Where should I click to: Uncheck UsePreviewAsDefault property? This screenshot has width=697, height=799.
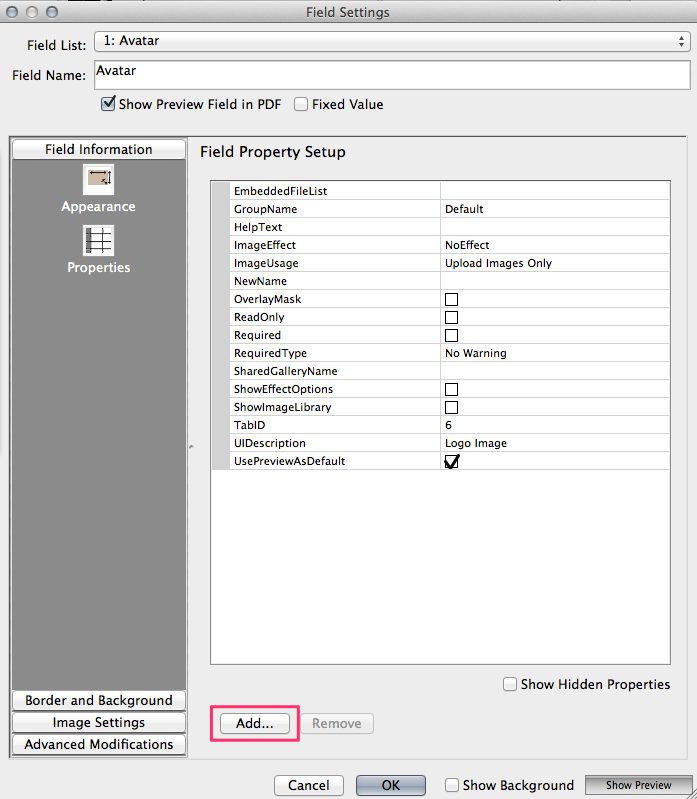(451, 462)
